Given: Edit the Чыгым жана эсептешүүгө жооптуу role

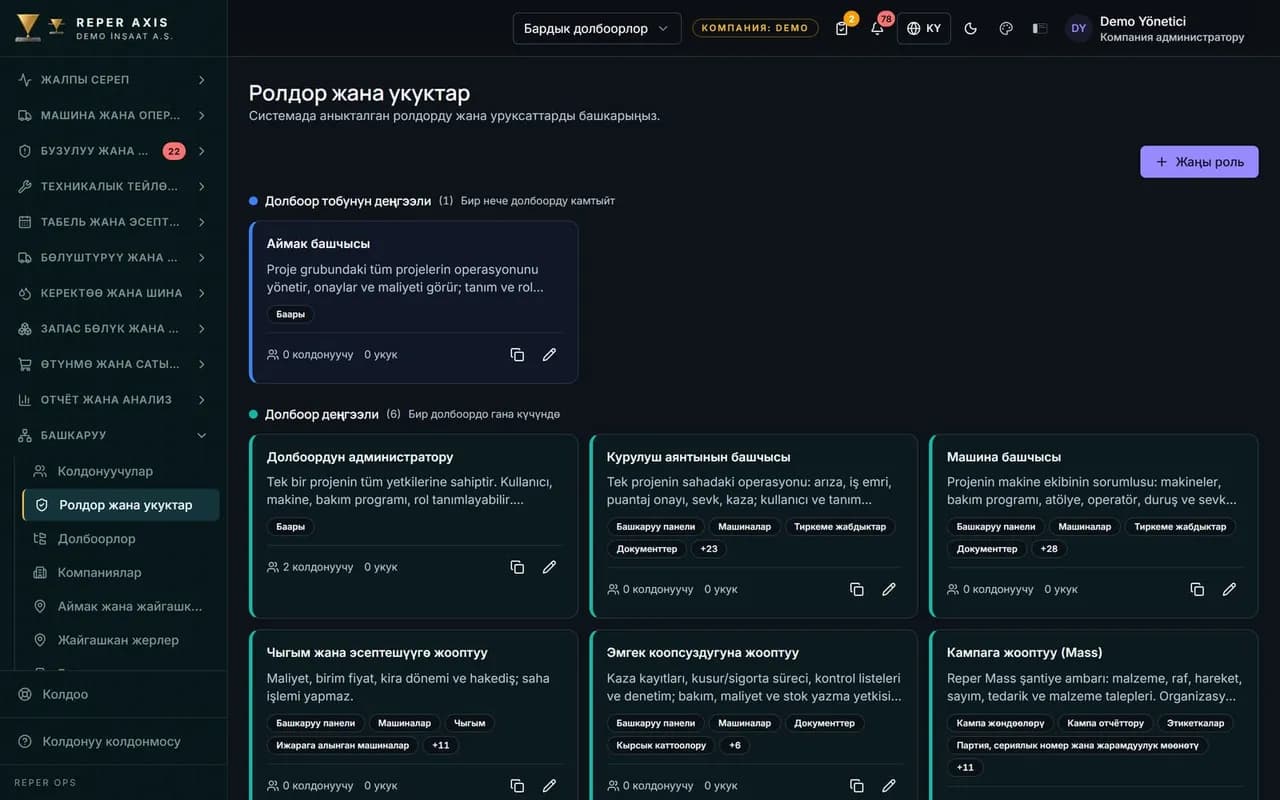Looking at the screenshot, I should tap(549, 785).
